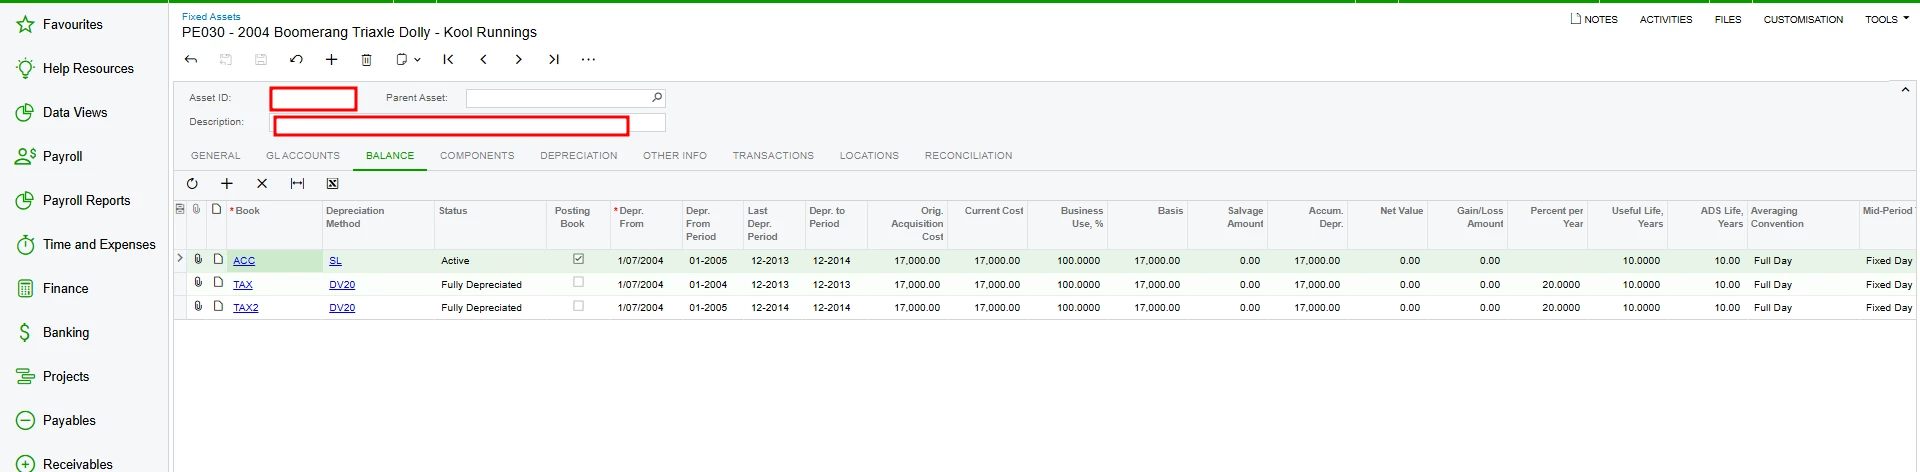1920x472 pixels.
Task: Add a row to the balance grid
Action: tap(227, 184)
